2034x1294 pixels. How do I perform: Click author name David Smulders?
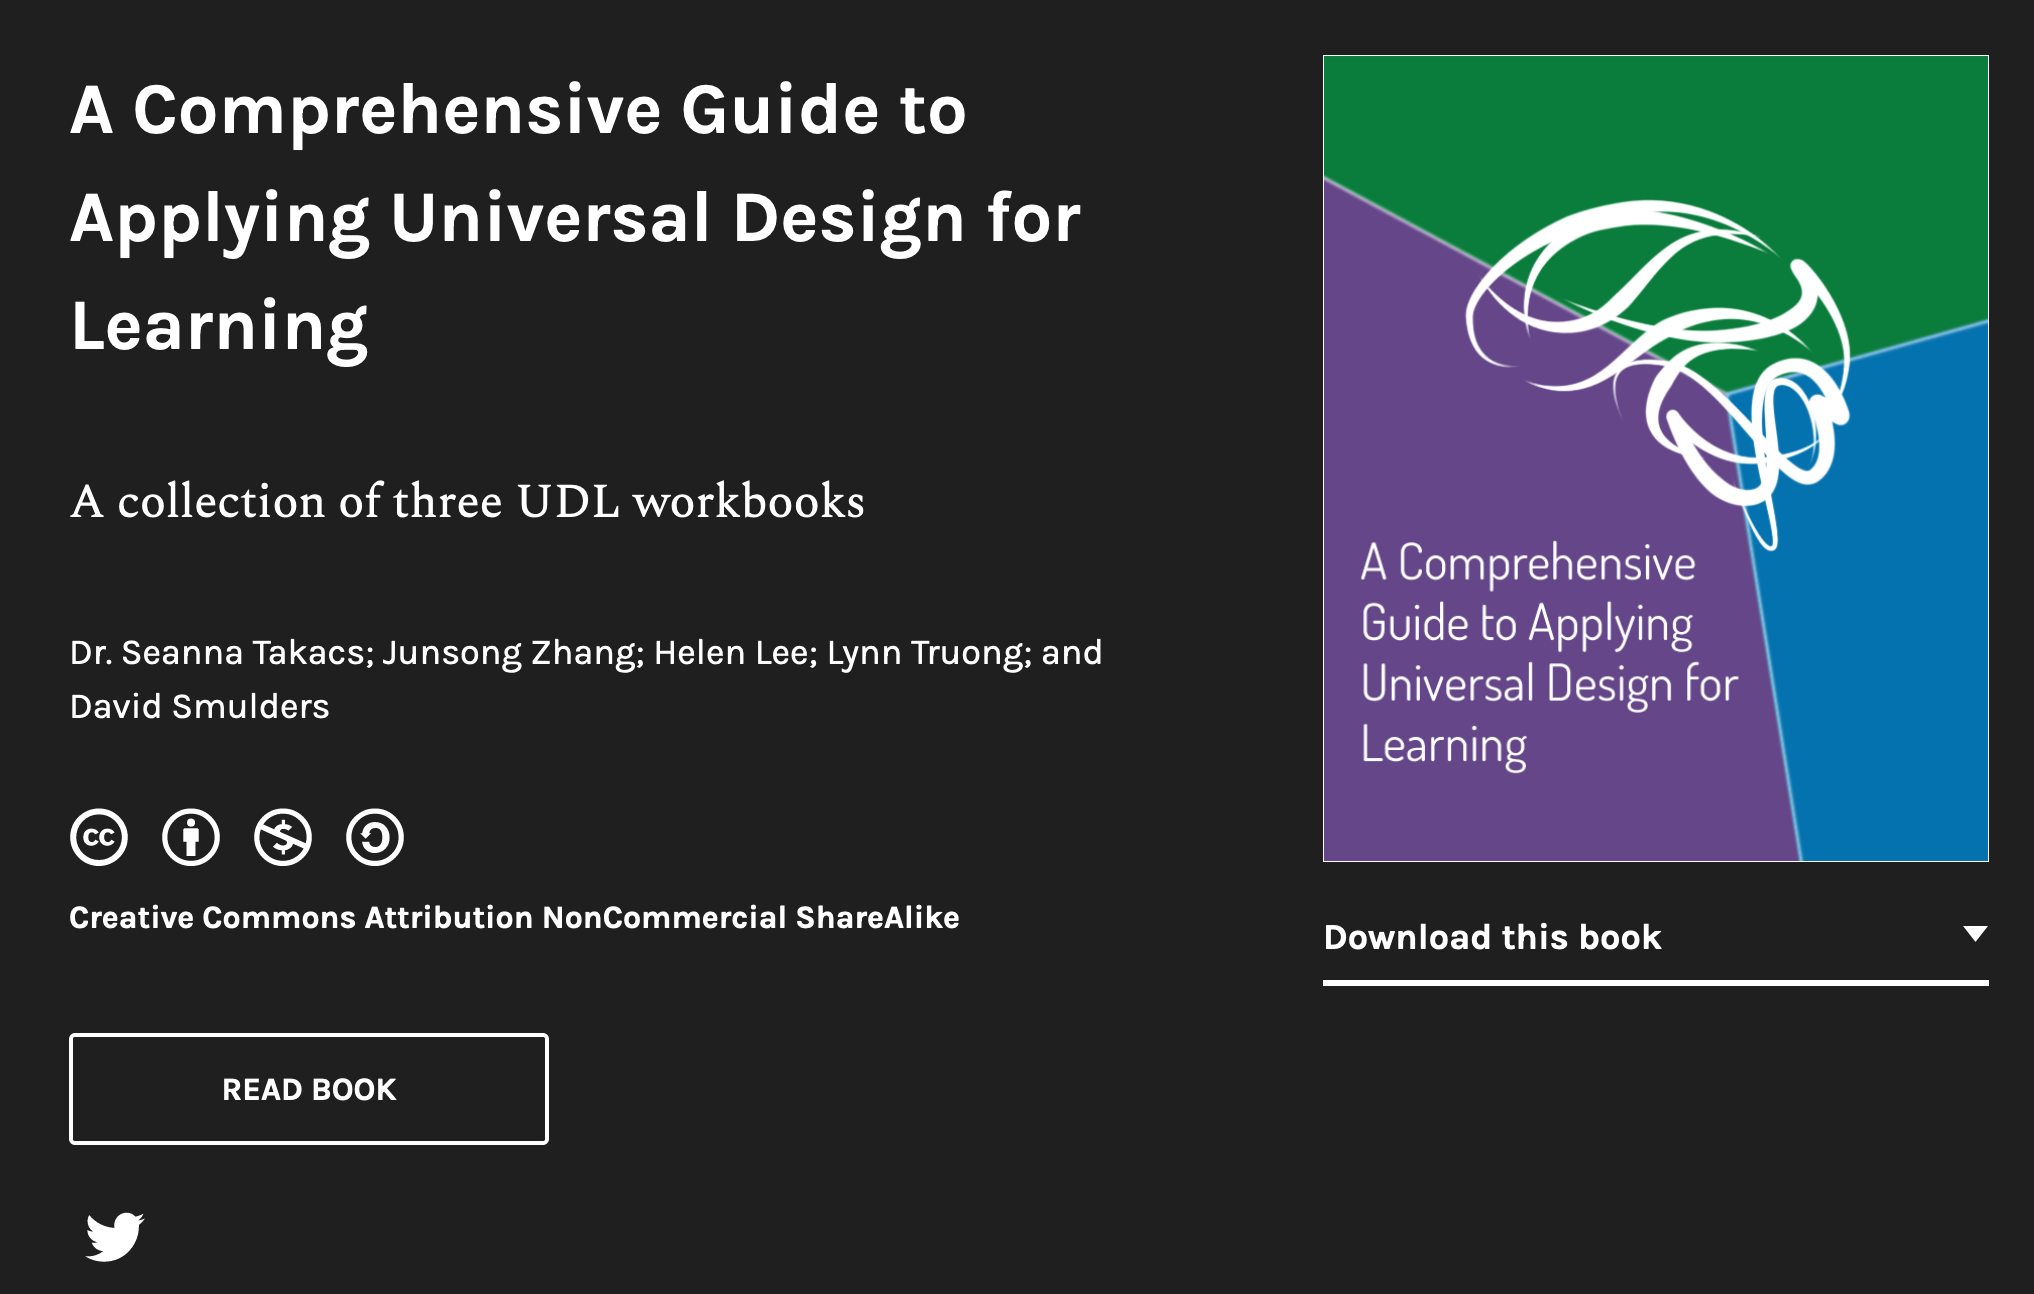(198, 707)
